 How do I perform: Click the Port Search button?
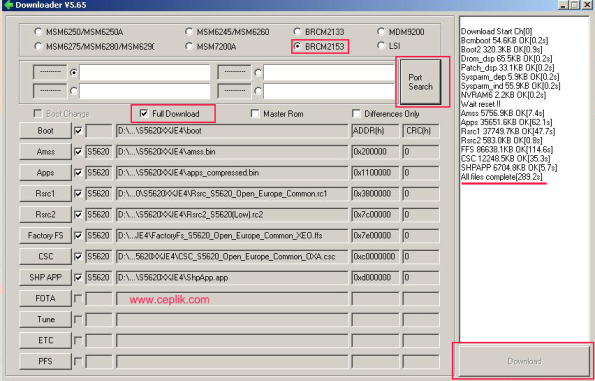click(420, 82)
